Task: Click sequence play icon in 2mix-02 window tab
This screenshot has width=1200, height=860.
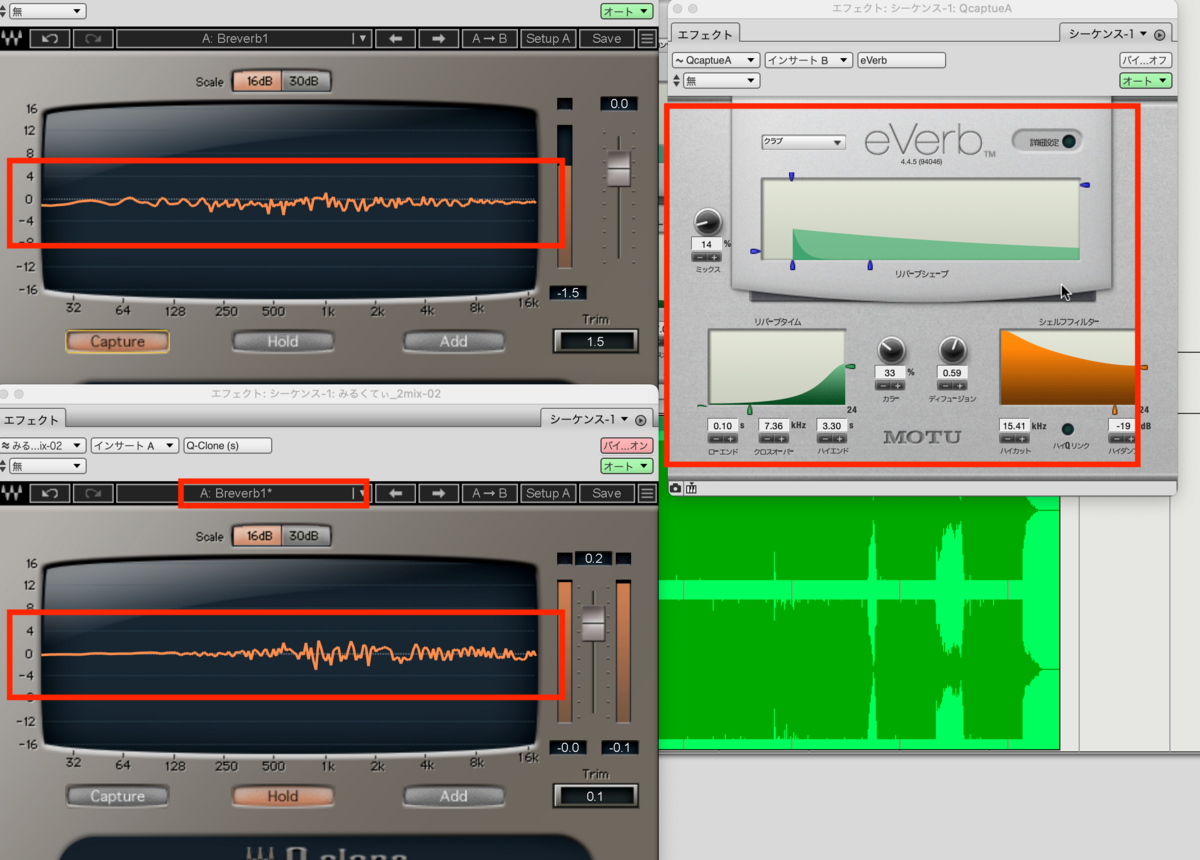Action: (x=641, y=420)
